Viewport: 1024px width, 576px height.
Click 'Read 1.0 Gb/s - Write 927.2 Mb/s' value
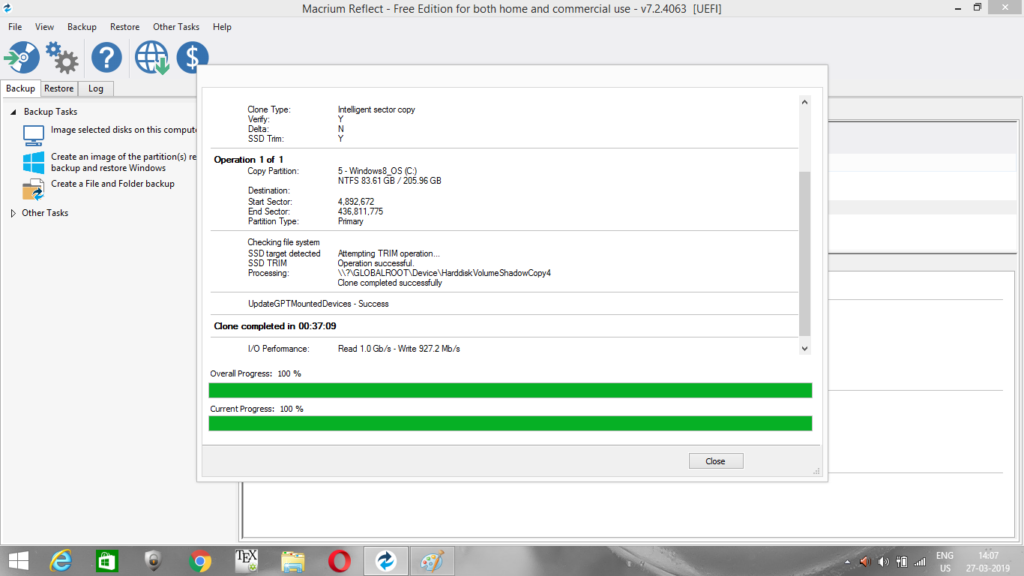399,349
